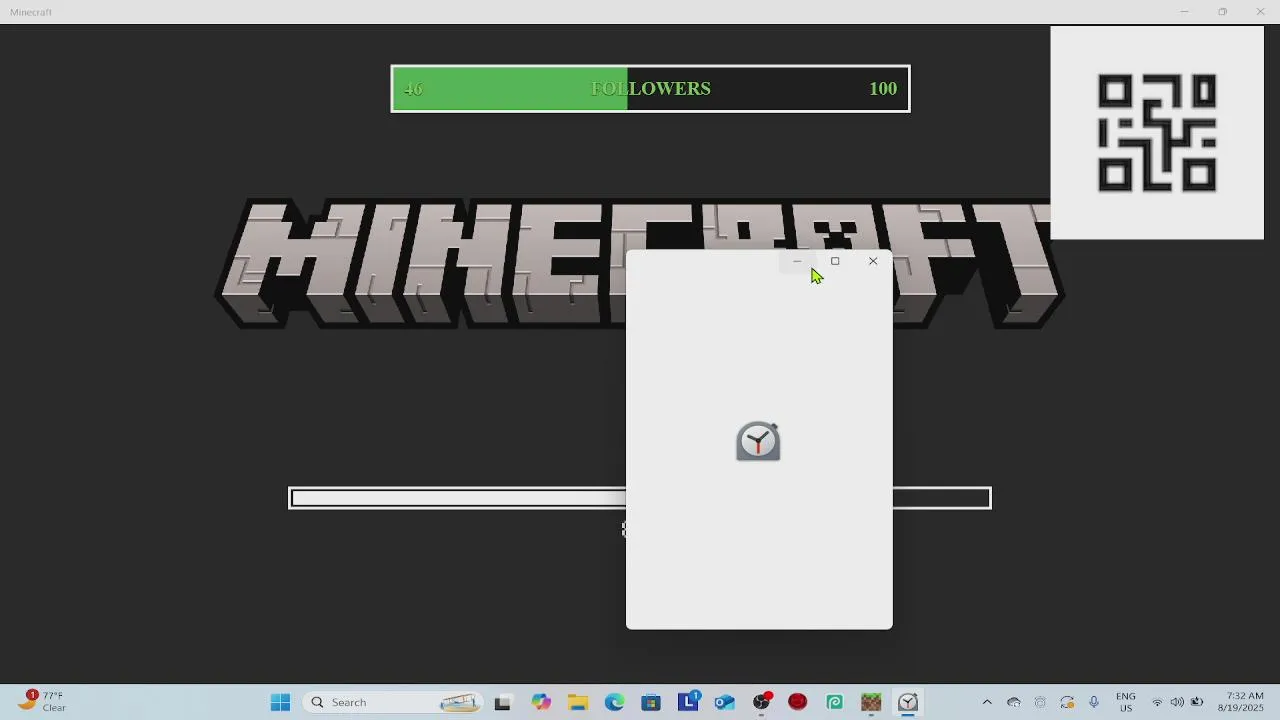Close the Minecraft window
Viewport: 1280px width, 720px height.
click(1260, 12)
